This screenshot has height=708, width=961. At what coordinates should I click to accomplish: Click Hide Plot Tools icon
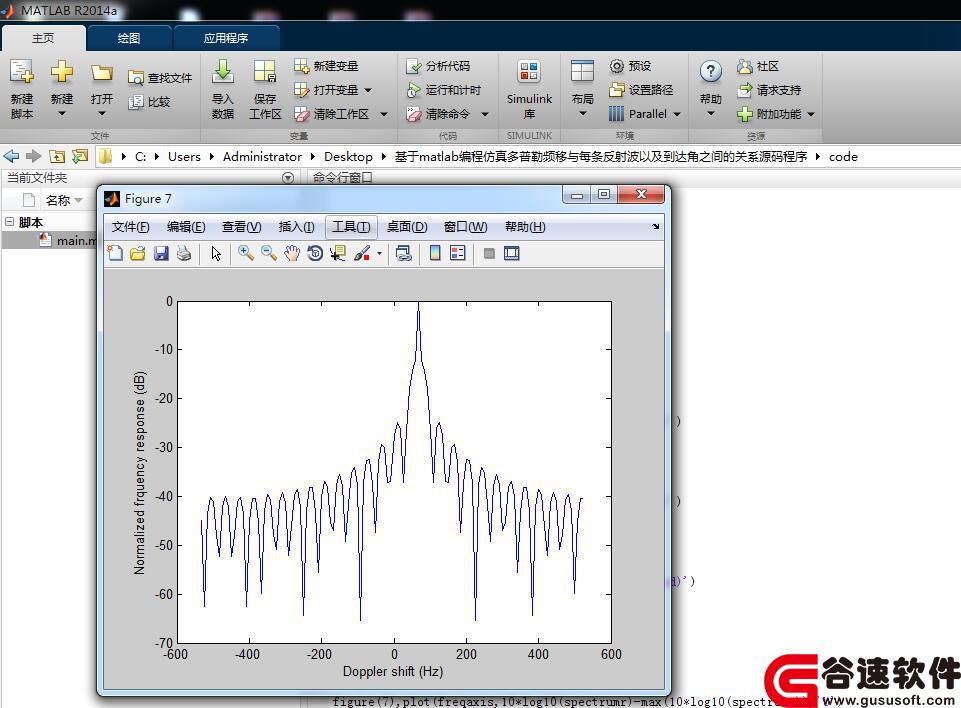pyautogui.click(x=489, y=253)
